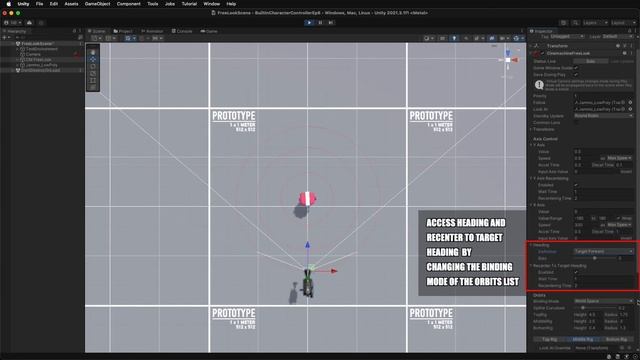The image size is (640, 360).
Task: Toggle Recenter To Target Heading Enabled checkbox
Action: pos(576,272)
